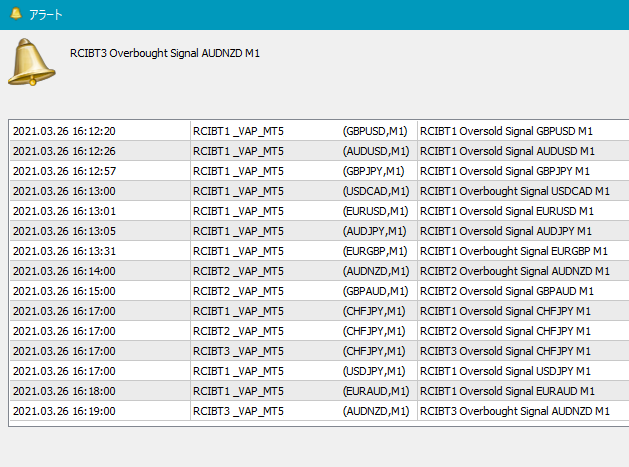This screenshot has height=467, width=629.
Task: Select the row timestamped 2021.03.26 16:12:20
Action: [319, 131]
